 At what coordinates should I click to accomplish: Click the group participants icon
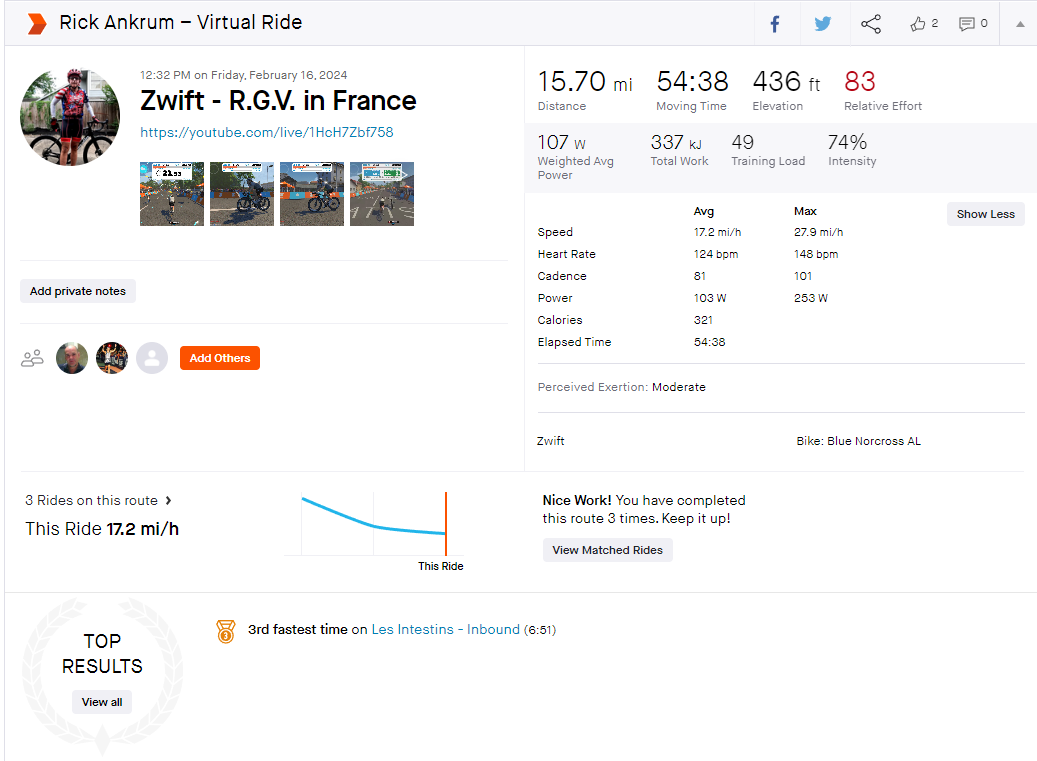click(32, 358)
